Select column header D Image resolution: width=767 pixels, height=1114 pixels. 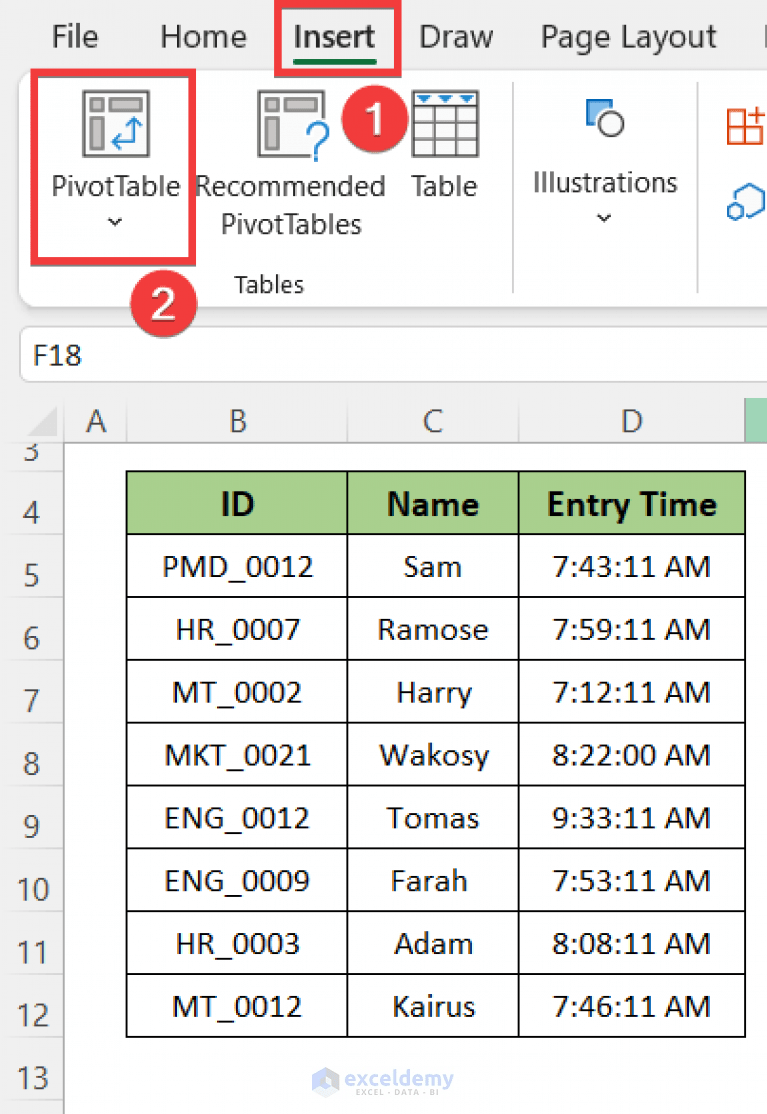[x=631, y=421]
